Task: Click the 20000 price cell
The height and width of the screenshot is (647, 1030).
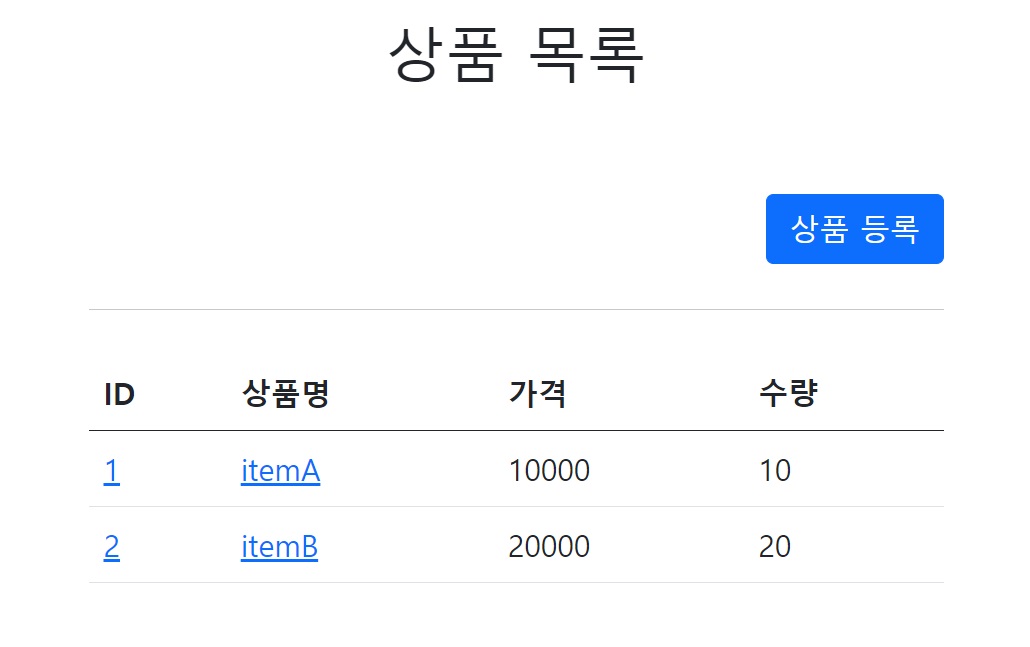Action: (x=549, y=547)
